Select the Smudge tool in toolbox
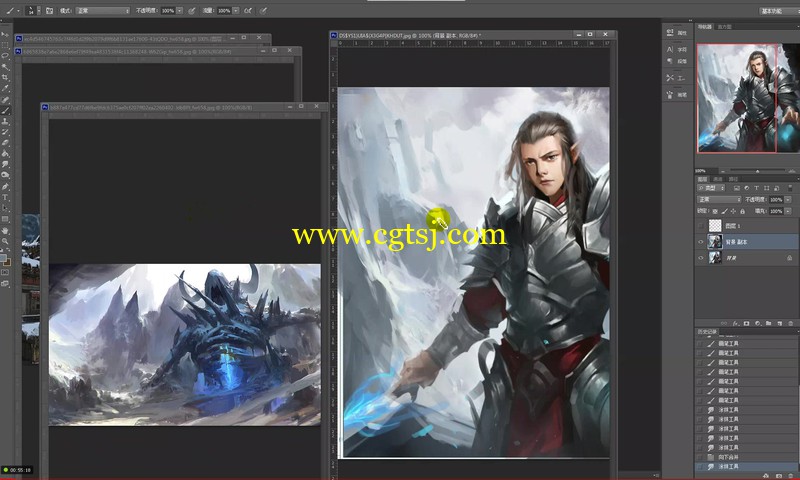The image size is (800, 480). click(x=5, y=164)
